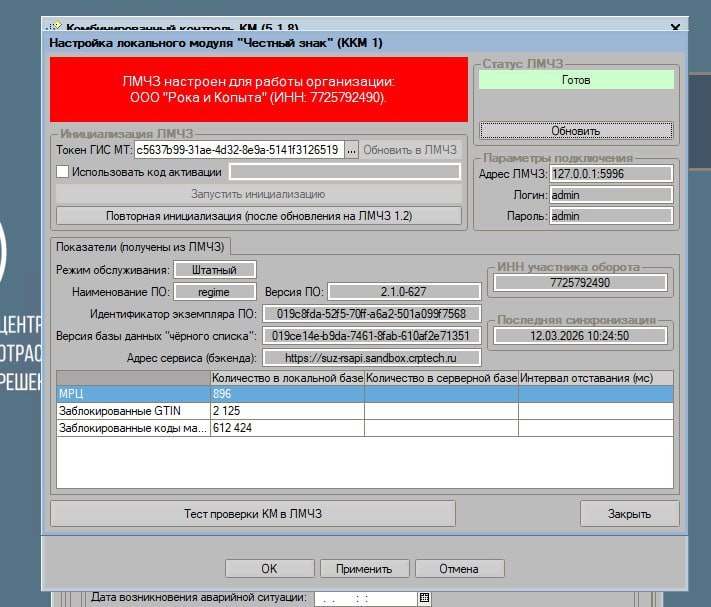Click the window title bar app icon

click(54, 26)
